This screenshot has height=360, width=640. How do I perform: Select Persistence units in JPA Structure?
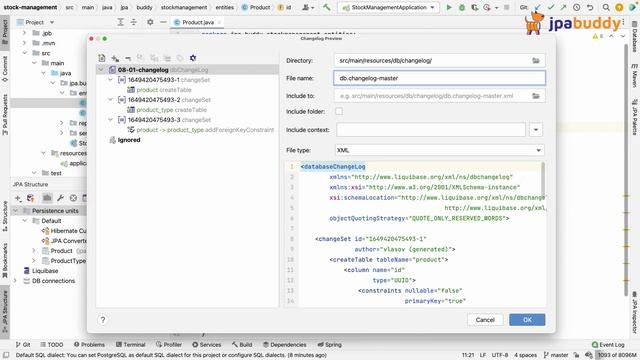point(55,211)
